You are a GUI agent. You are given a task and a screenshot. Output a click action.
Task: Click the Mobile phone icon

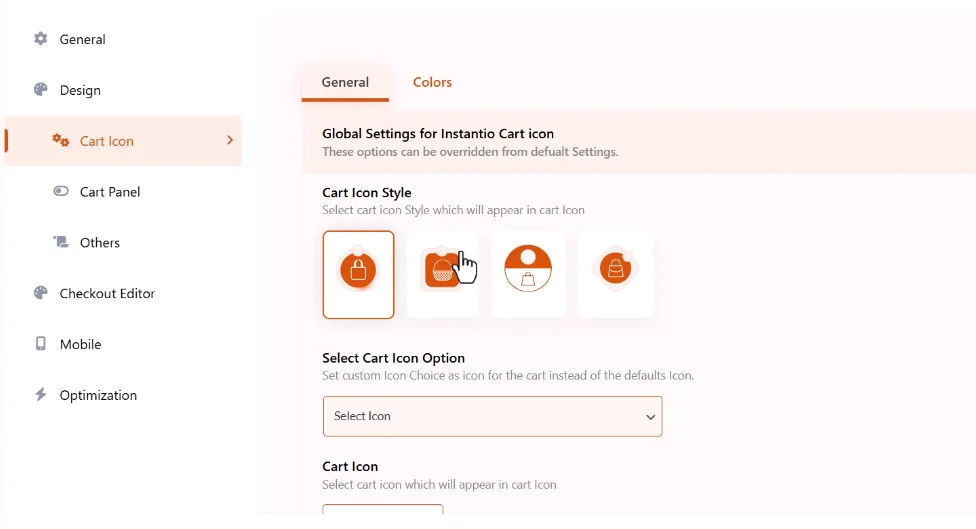[40, 344]
